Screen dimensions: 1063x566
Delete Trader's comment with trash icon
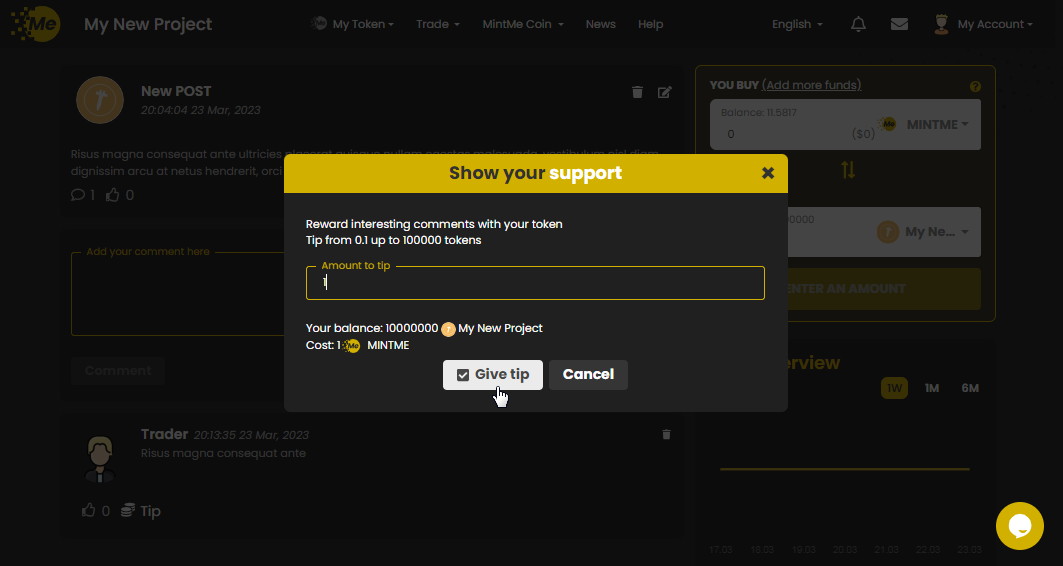point(667,435)
